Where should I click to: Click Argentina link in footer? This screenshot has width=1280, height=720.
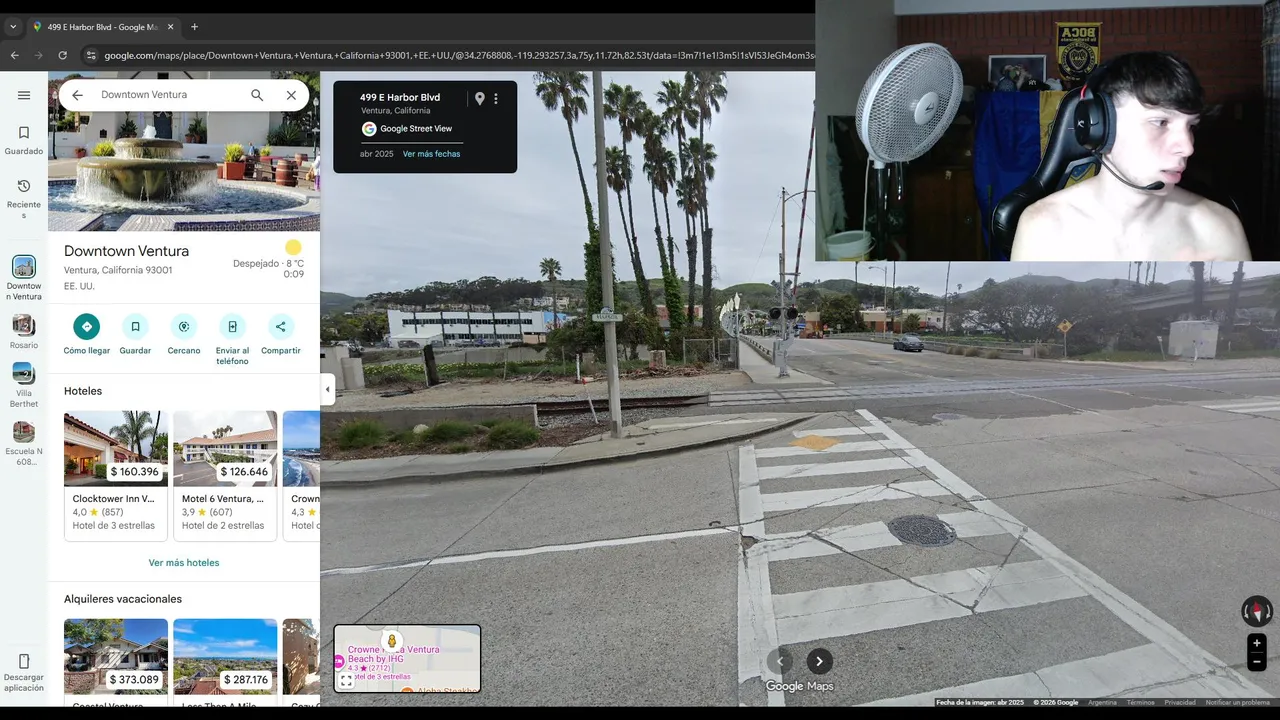[x=1102, y=702]
